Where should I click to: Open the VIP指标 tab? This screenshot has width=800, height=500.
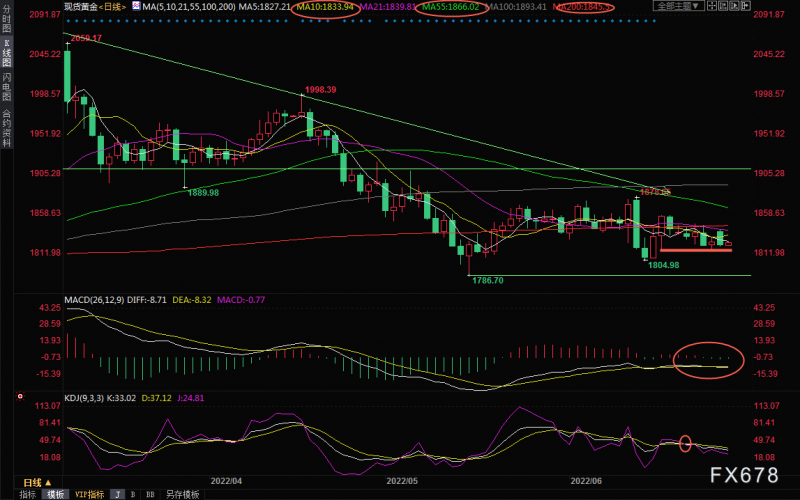pos(88,494)
